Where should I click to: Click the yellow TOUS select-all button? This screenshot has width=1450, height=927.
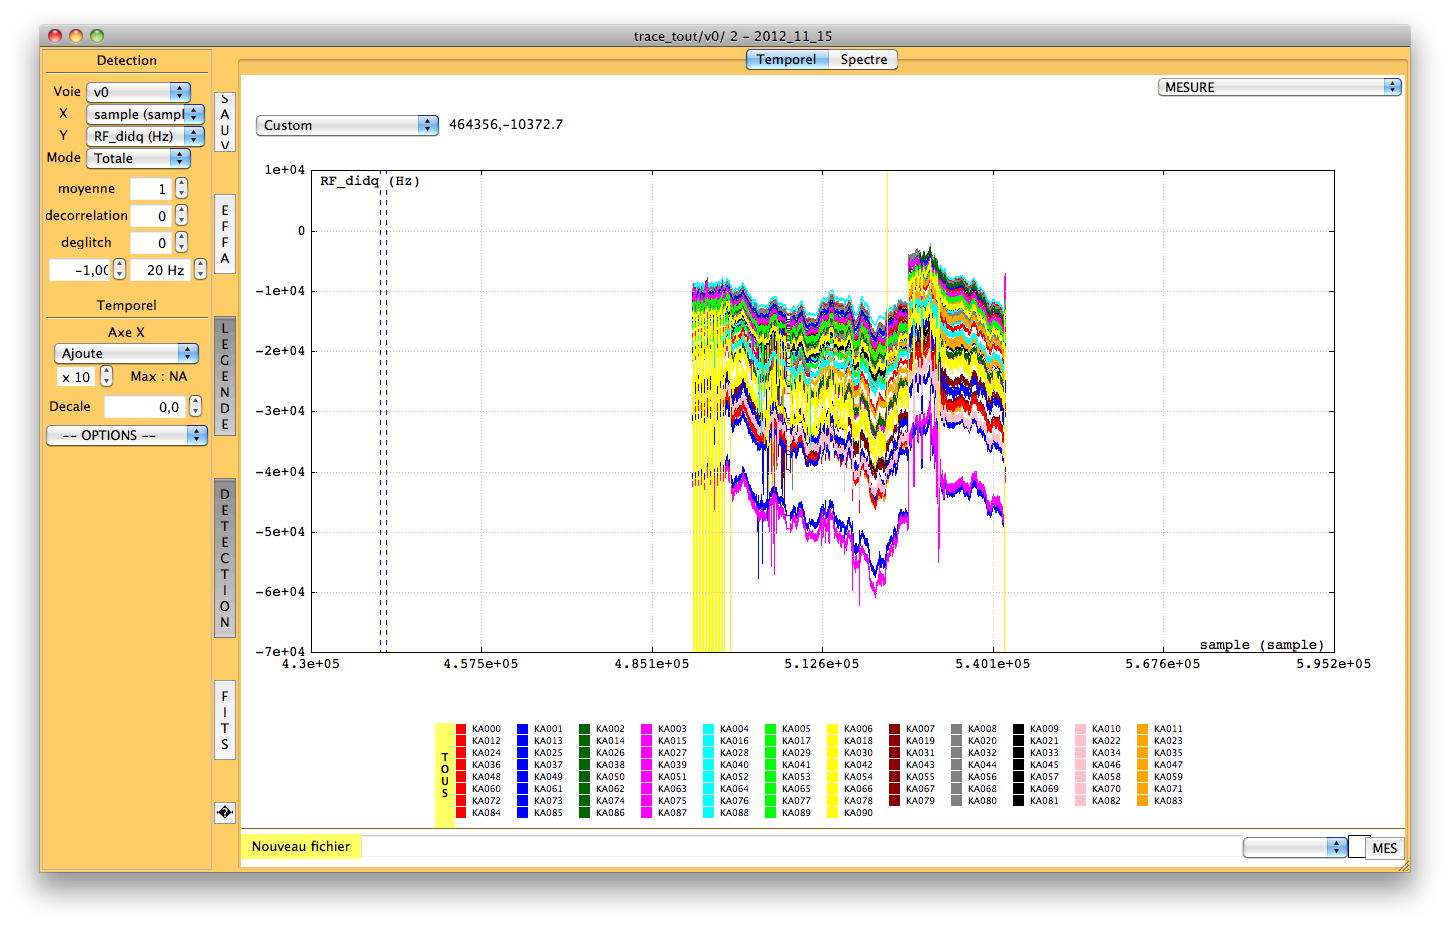point(445,775)
